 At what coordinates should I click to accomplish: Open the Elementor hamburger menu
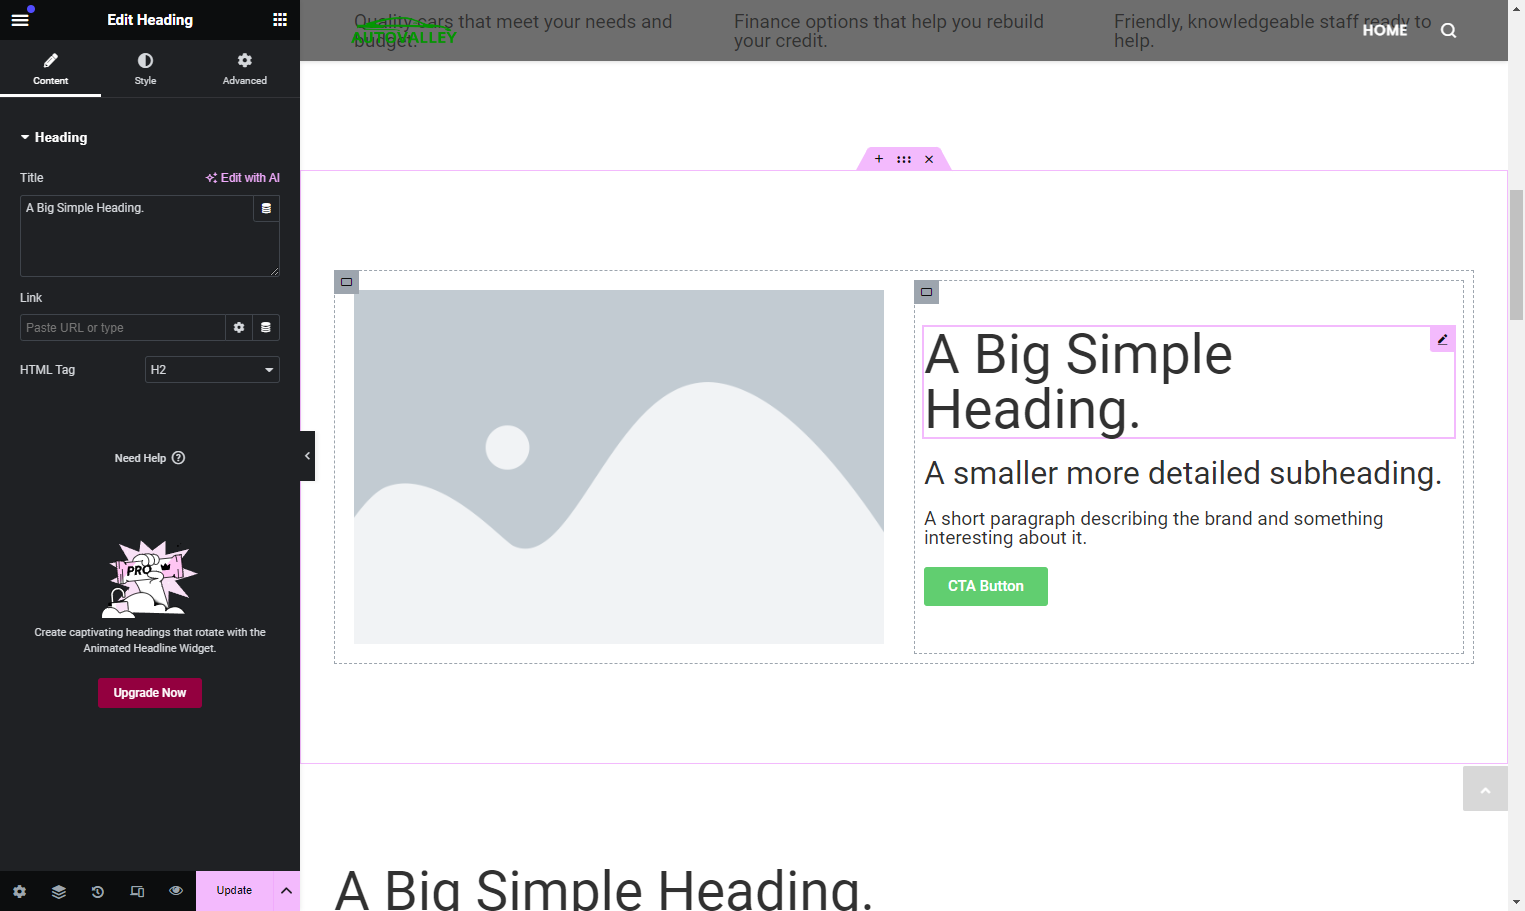coord(20,19)
